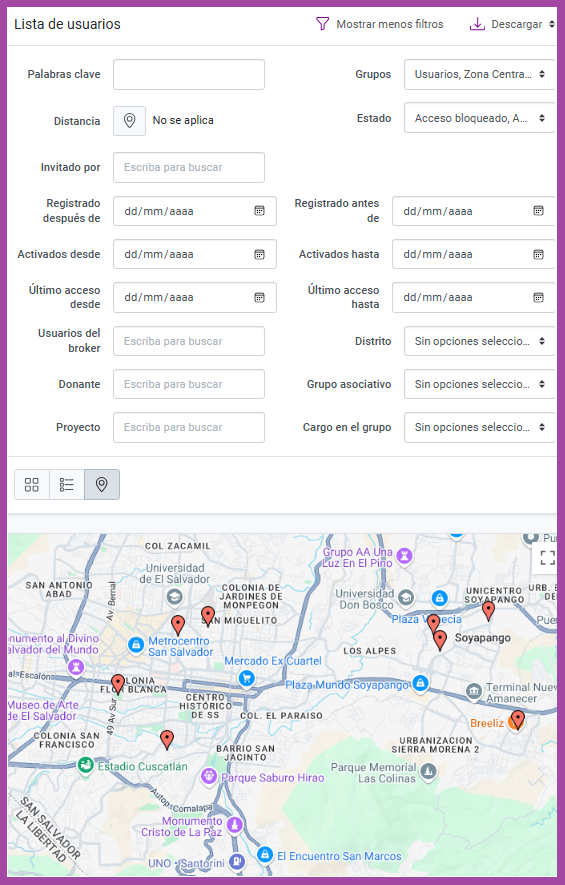
Task: Click the Distancia location pin icon
Action: 129,121
